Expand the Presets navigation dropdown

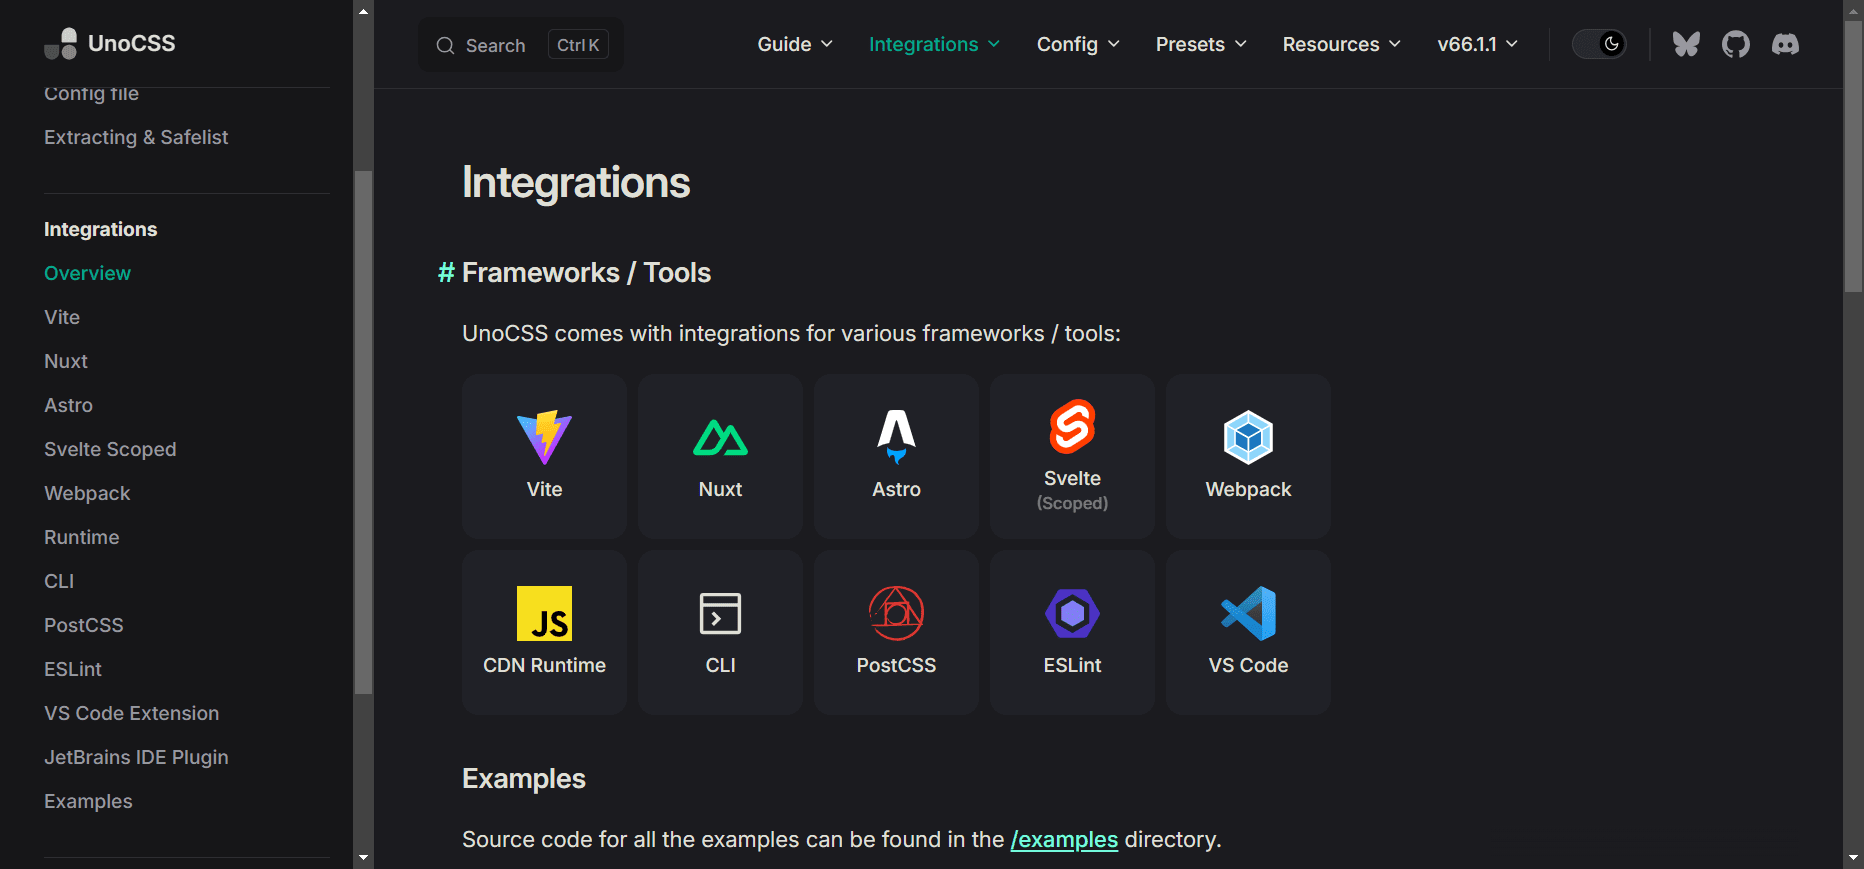point(1201,44)
